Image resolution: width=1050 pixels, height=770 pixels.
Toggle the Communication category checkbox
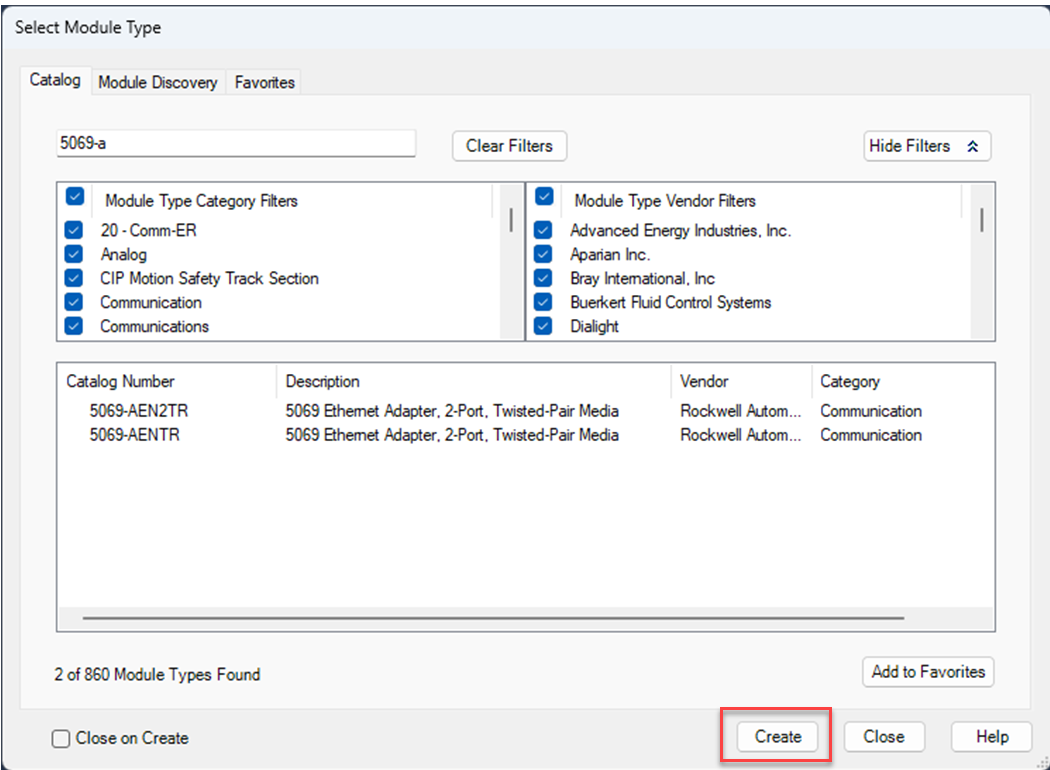tap(74, 302)
